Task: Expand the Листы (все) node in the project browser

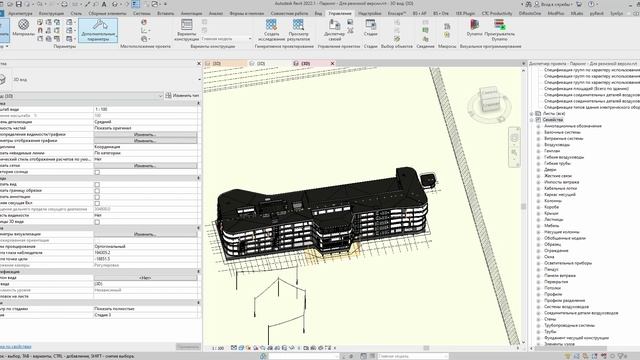Action: pyautogui.click(x=532, y=113)
